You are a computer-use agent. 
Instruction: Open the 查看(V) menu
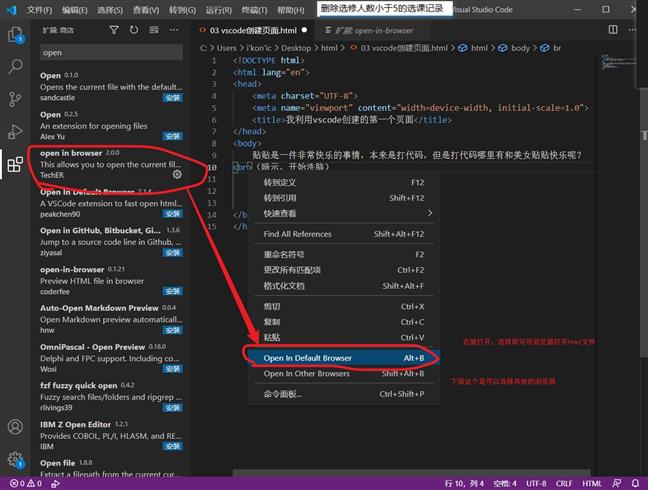click(146, 10)
